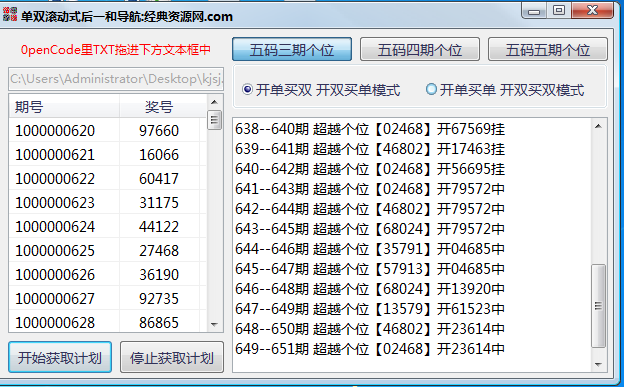Viewport: 624px width, 387px height.
Task: Select row 1000000625
Action: coord(107,250)
